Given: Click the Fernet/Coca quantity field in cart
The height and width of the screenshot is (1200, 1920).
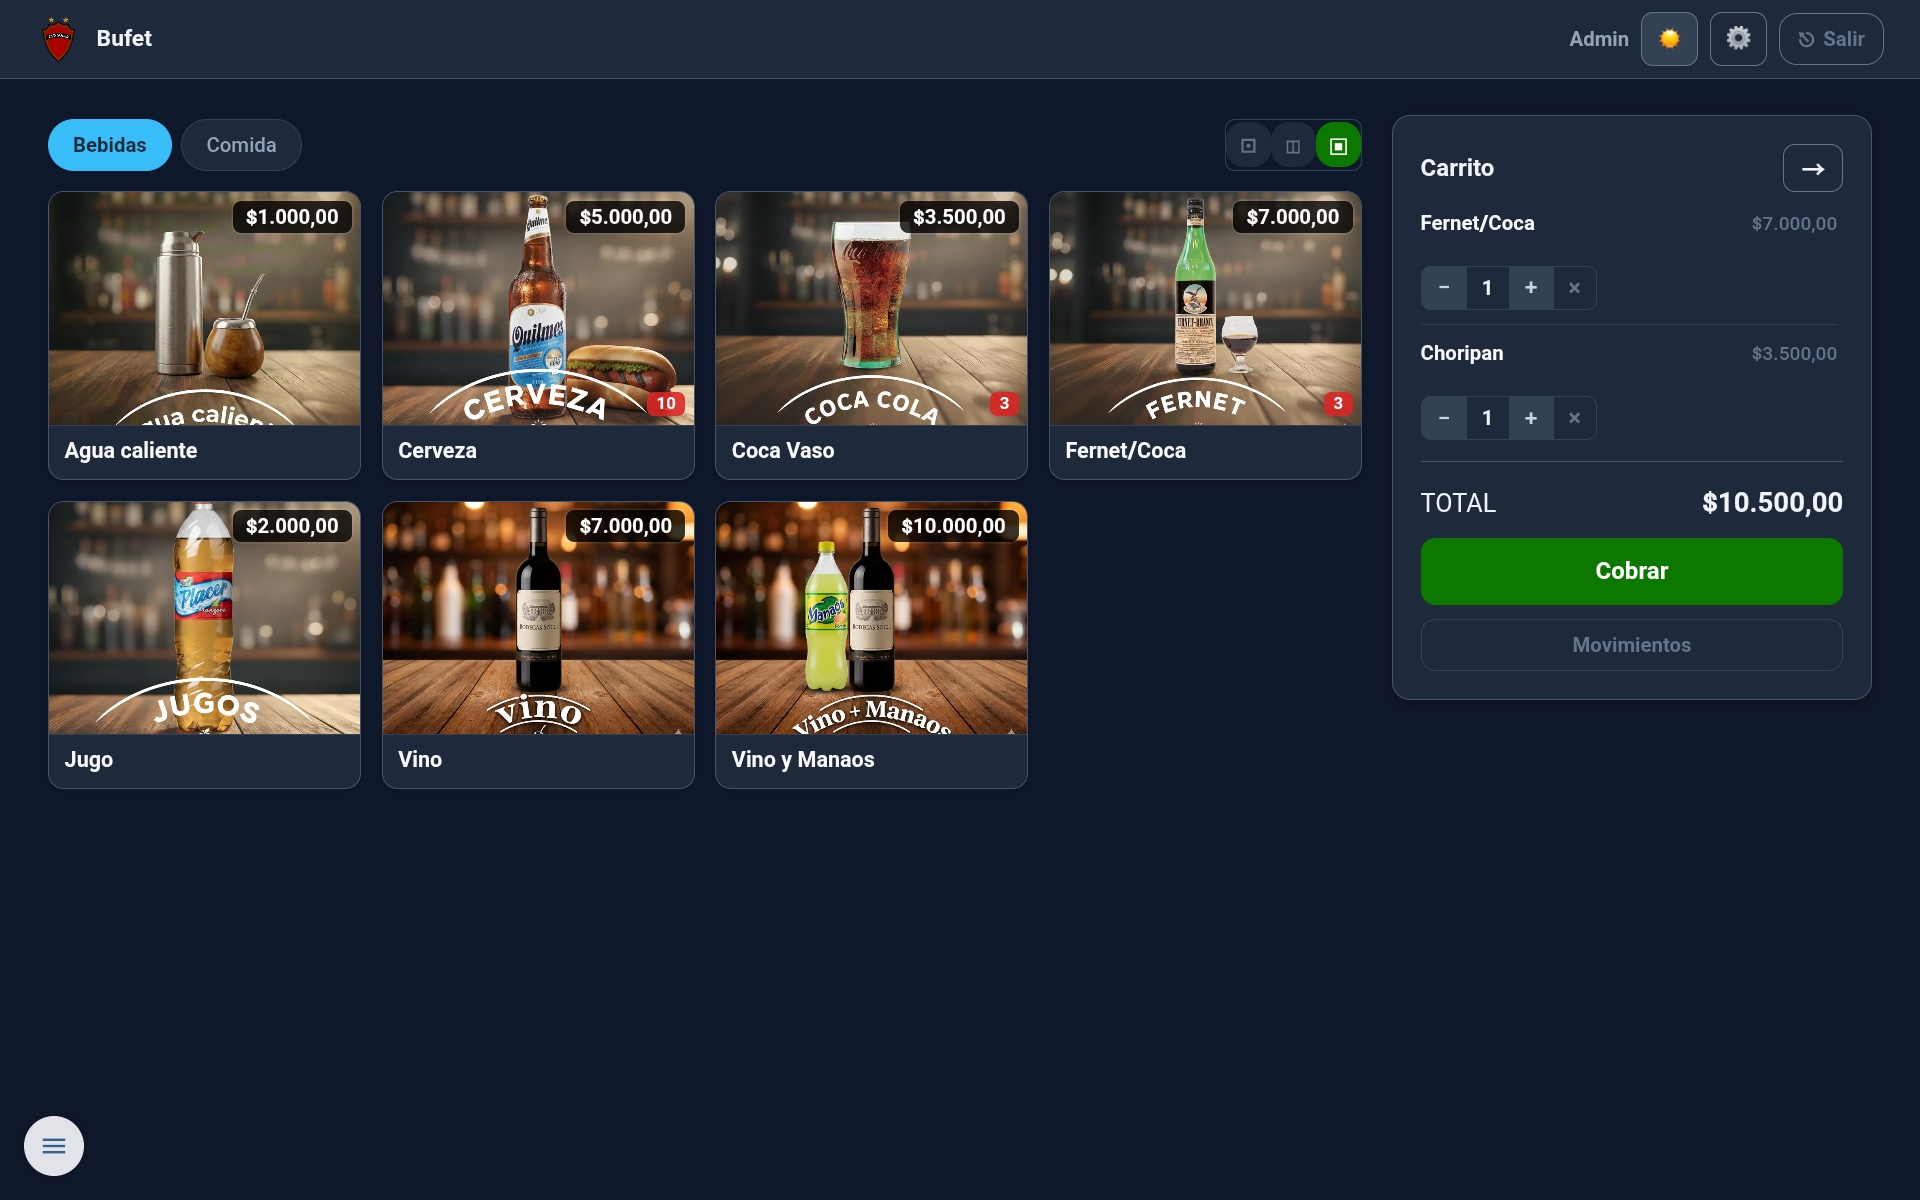Looking at the screenshot, I should click(1487, 288).
